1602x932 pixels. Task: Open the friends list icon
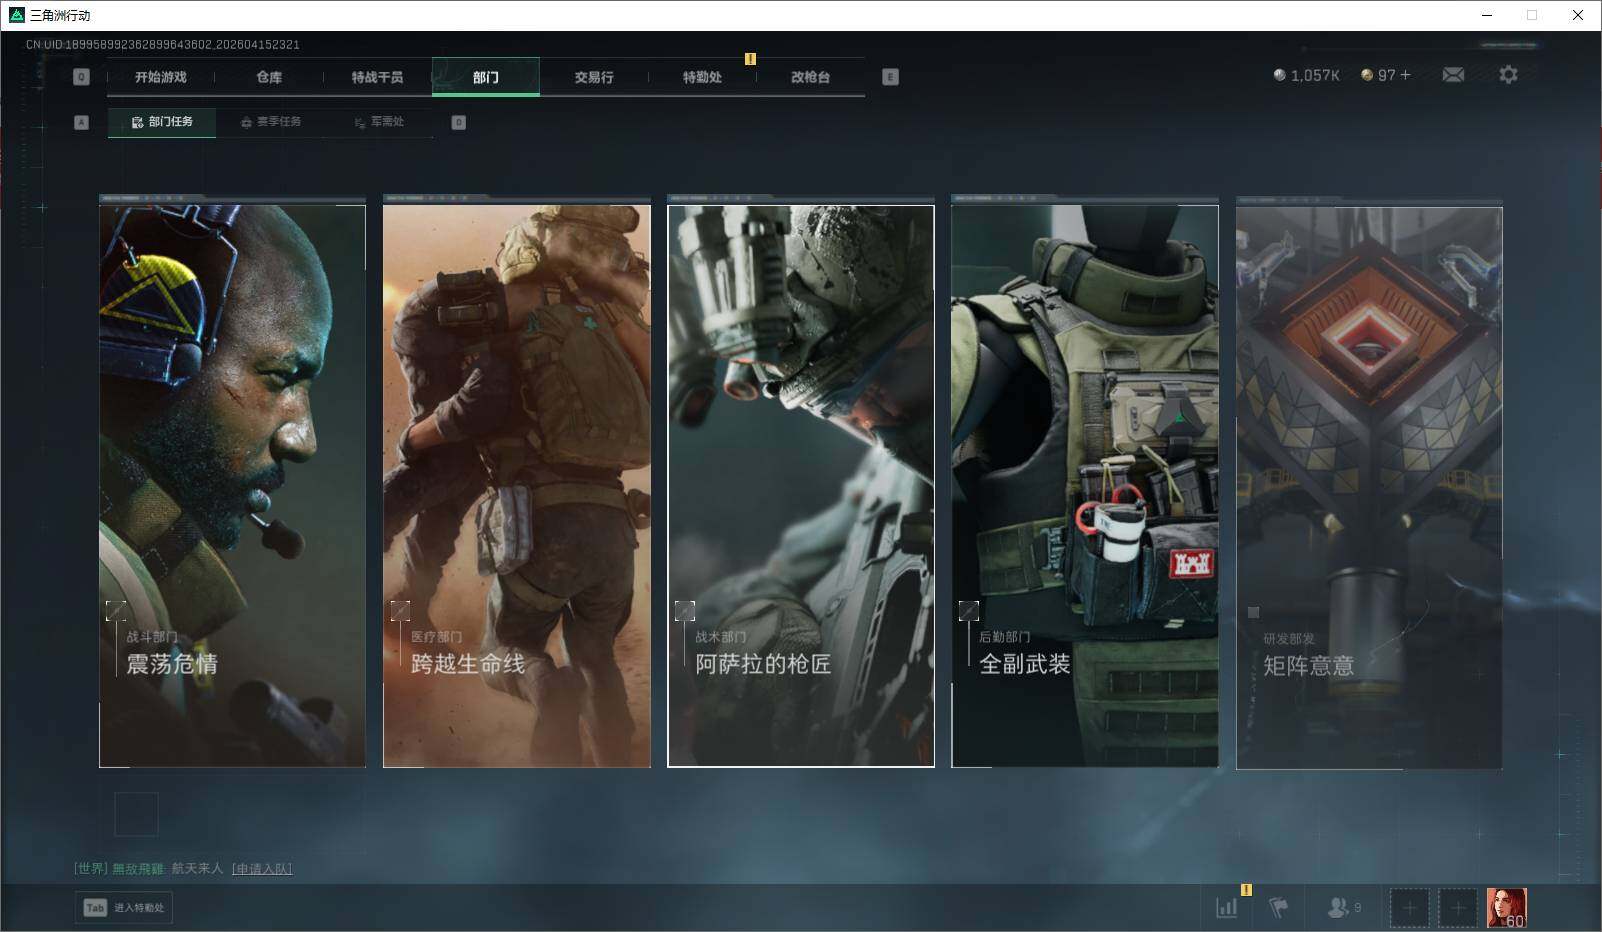1339,907
